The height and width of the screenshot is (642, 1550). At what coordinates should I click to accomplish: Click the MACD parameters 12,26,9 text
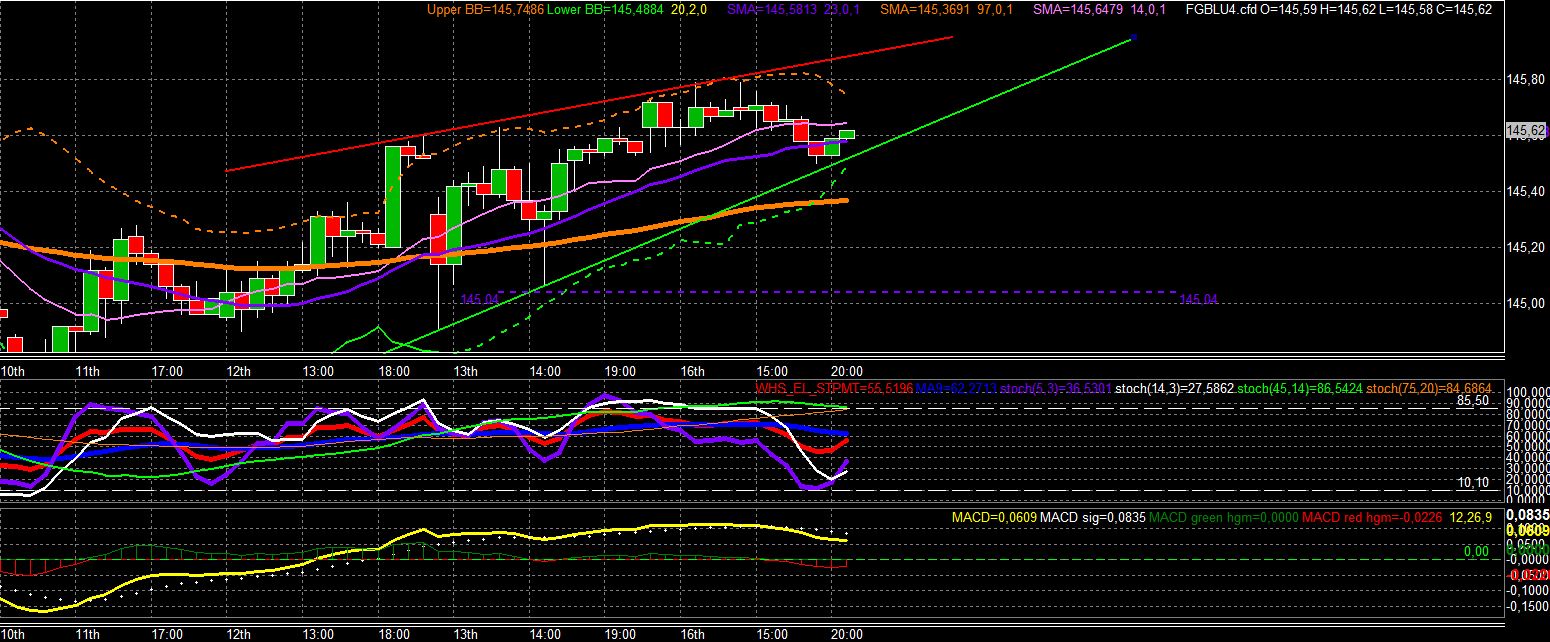pyautogui.click(x=1473, y=517)
